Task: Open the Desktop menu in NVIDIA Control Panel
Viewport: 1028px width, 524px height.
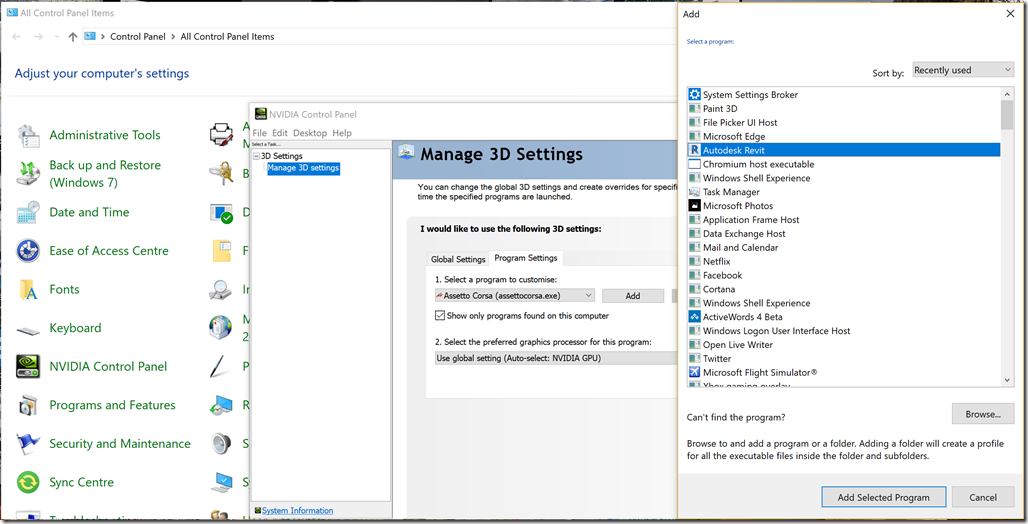Action: [310, 133]
